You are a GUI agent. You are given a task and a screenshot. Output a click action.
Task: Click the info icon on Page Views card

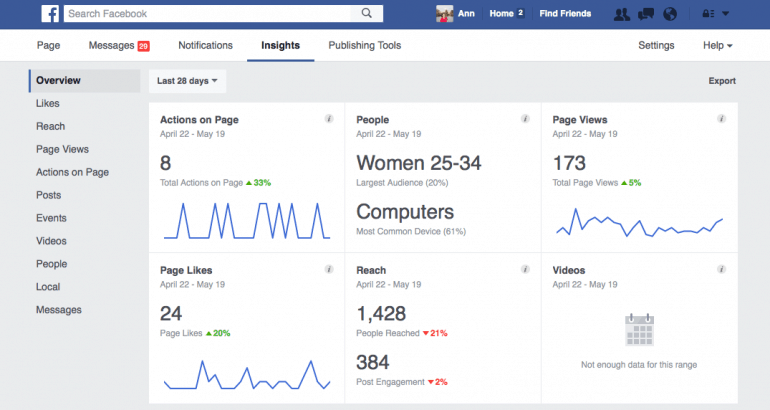click(x=721, y=119)
